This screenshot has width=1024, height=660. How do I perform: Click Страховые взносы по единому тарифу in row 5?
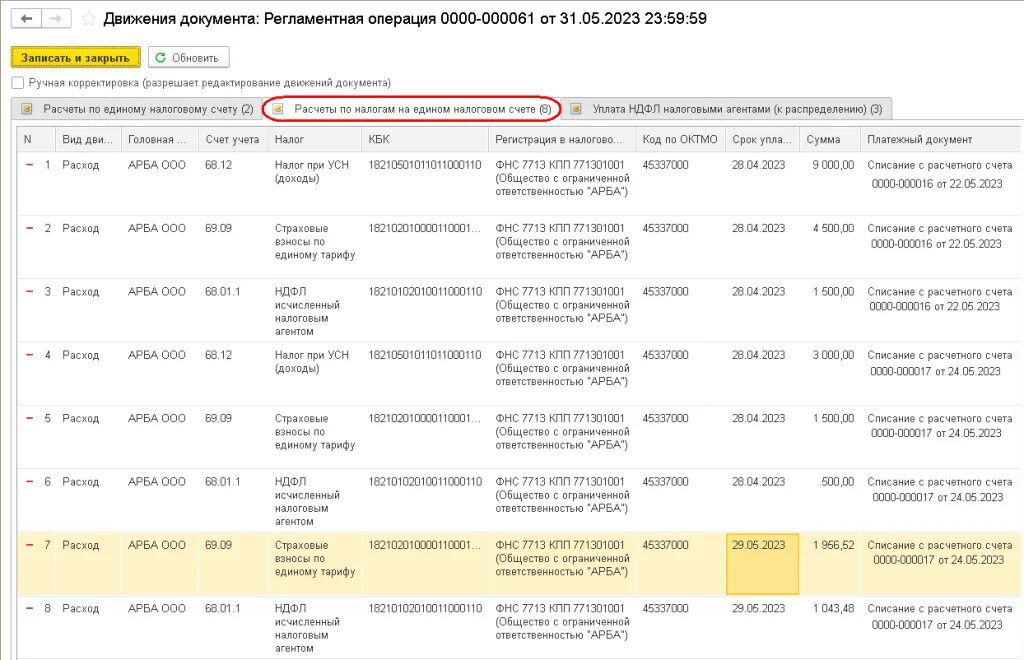click(315, 432)
